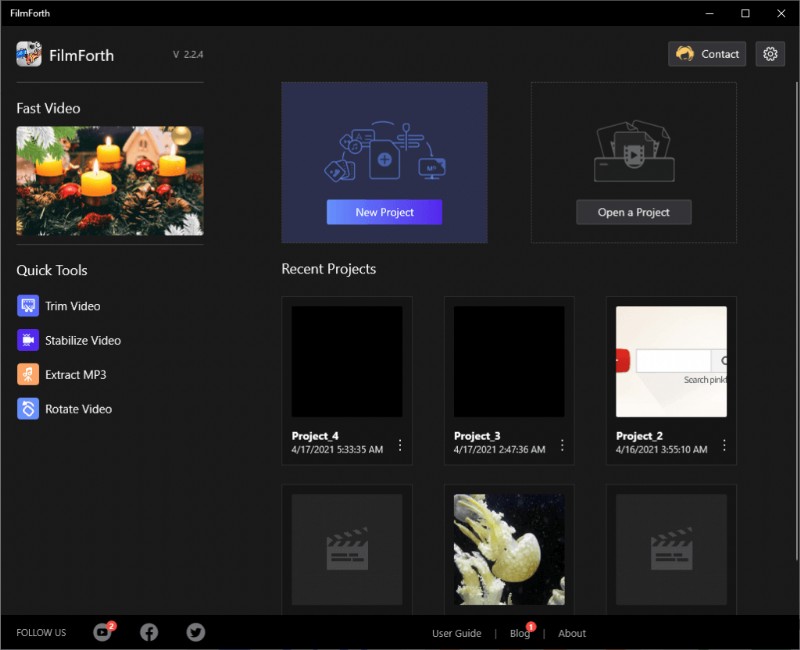Click Open a Project
This screenshot has height=650, width=800.
633,212
